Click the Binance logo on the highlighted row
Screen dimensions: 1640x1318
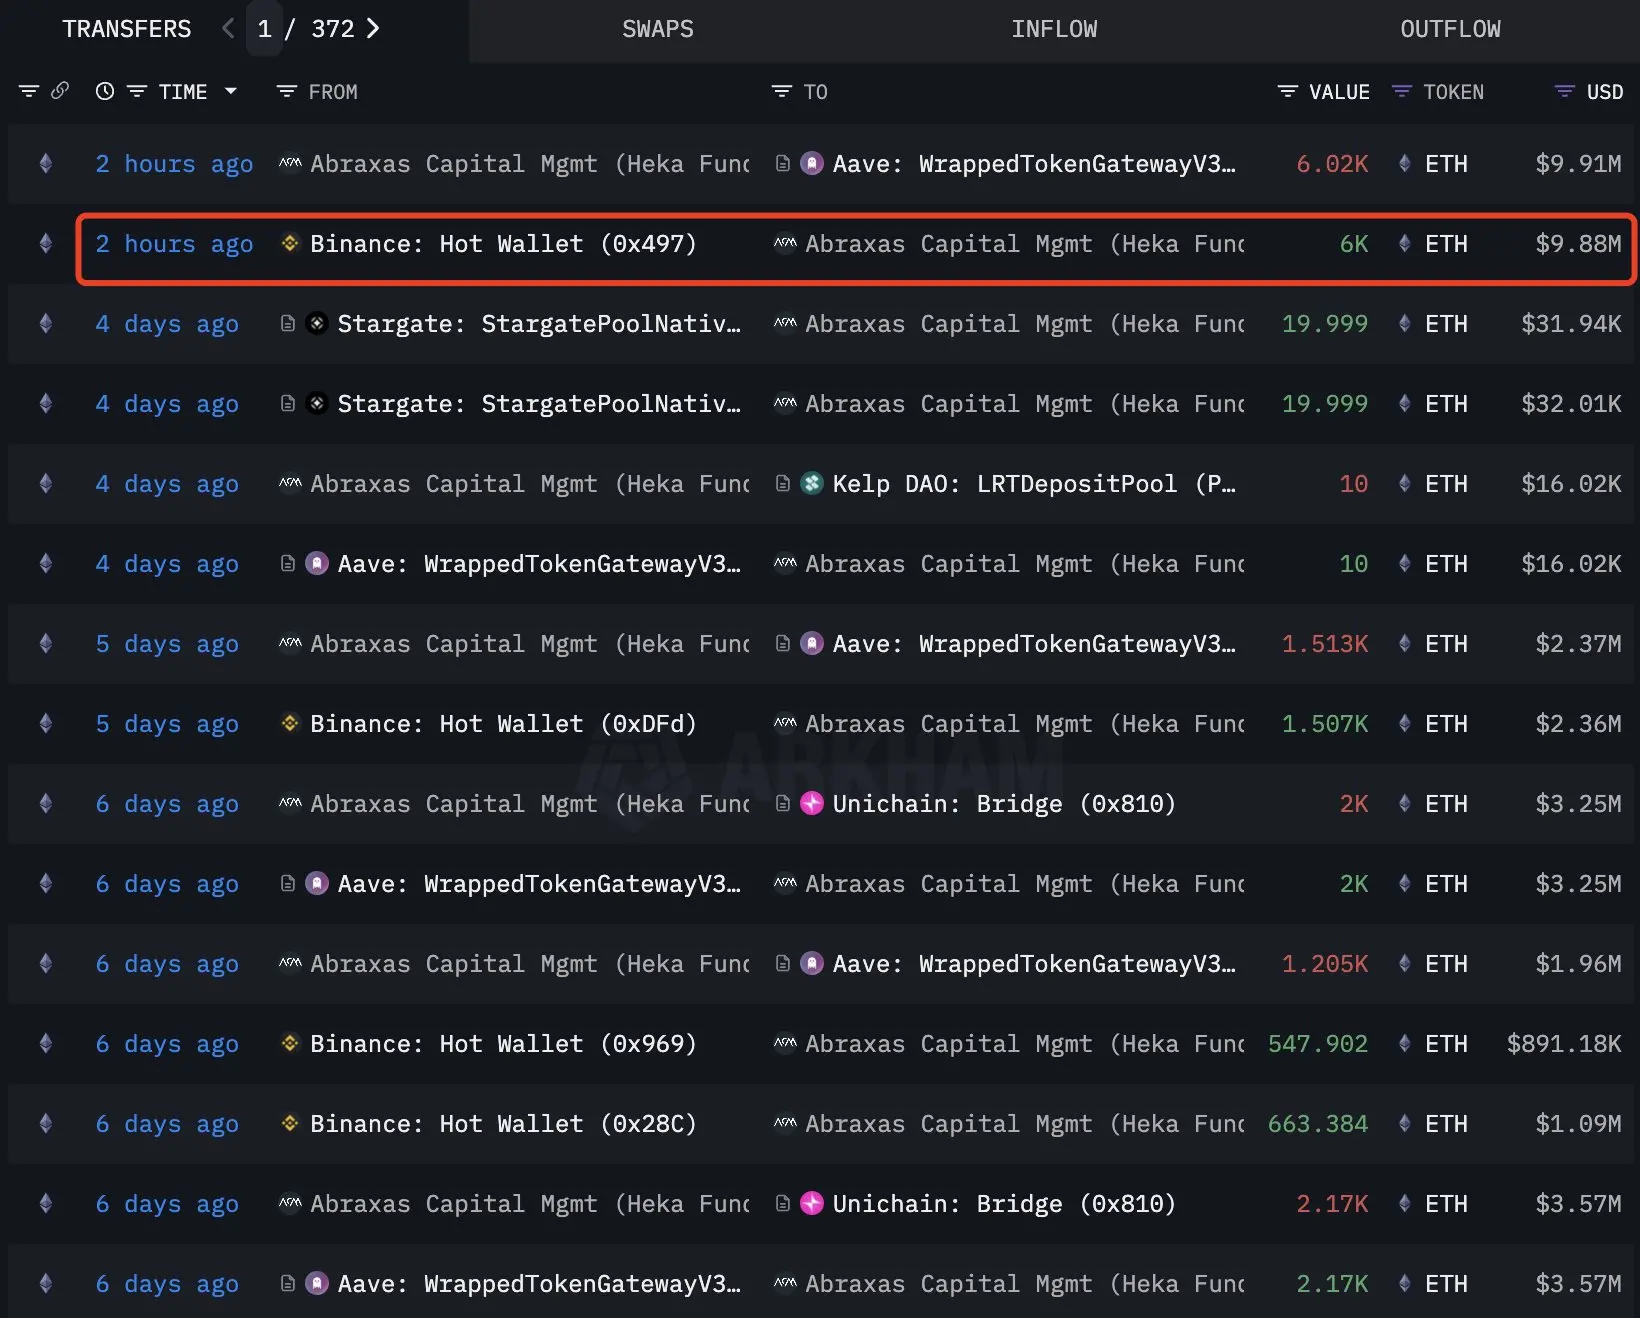[x=290, y=243]
